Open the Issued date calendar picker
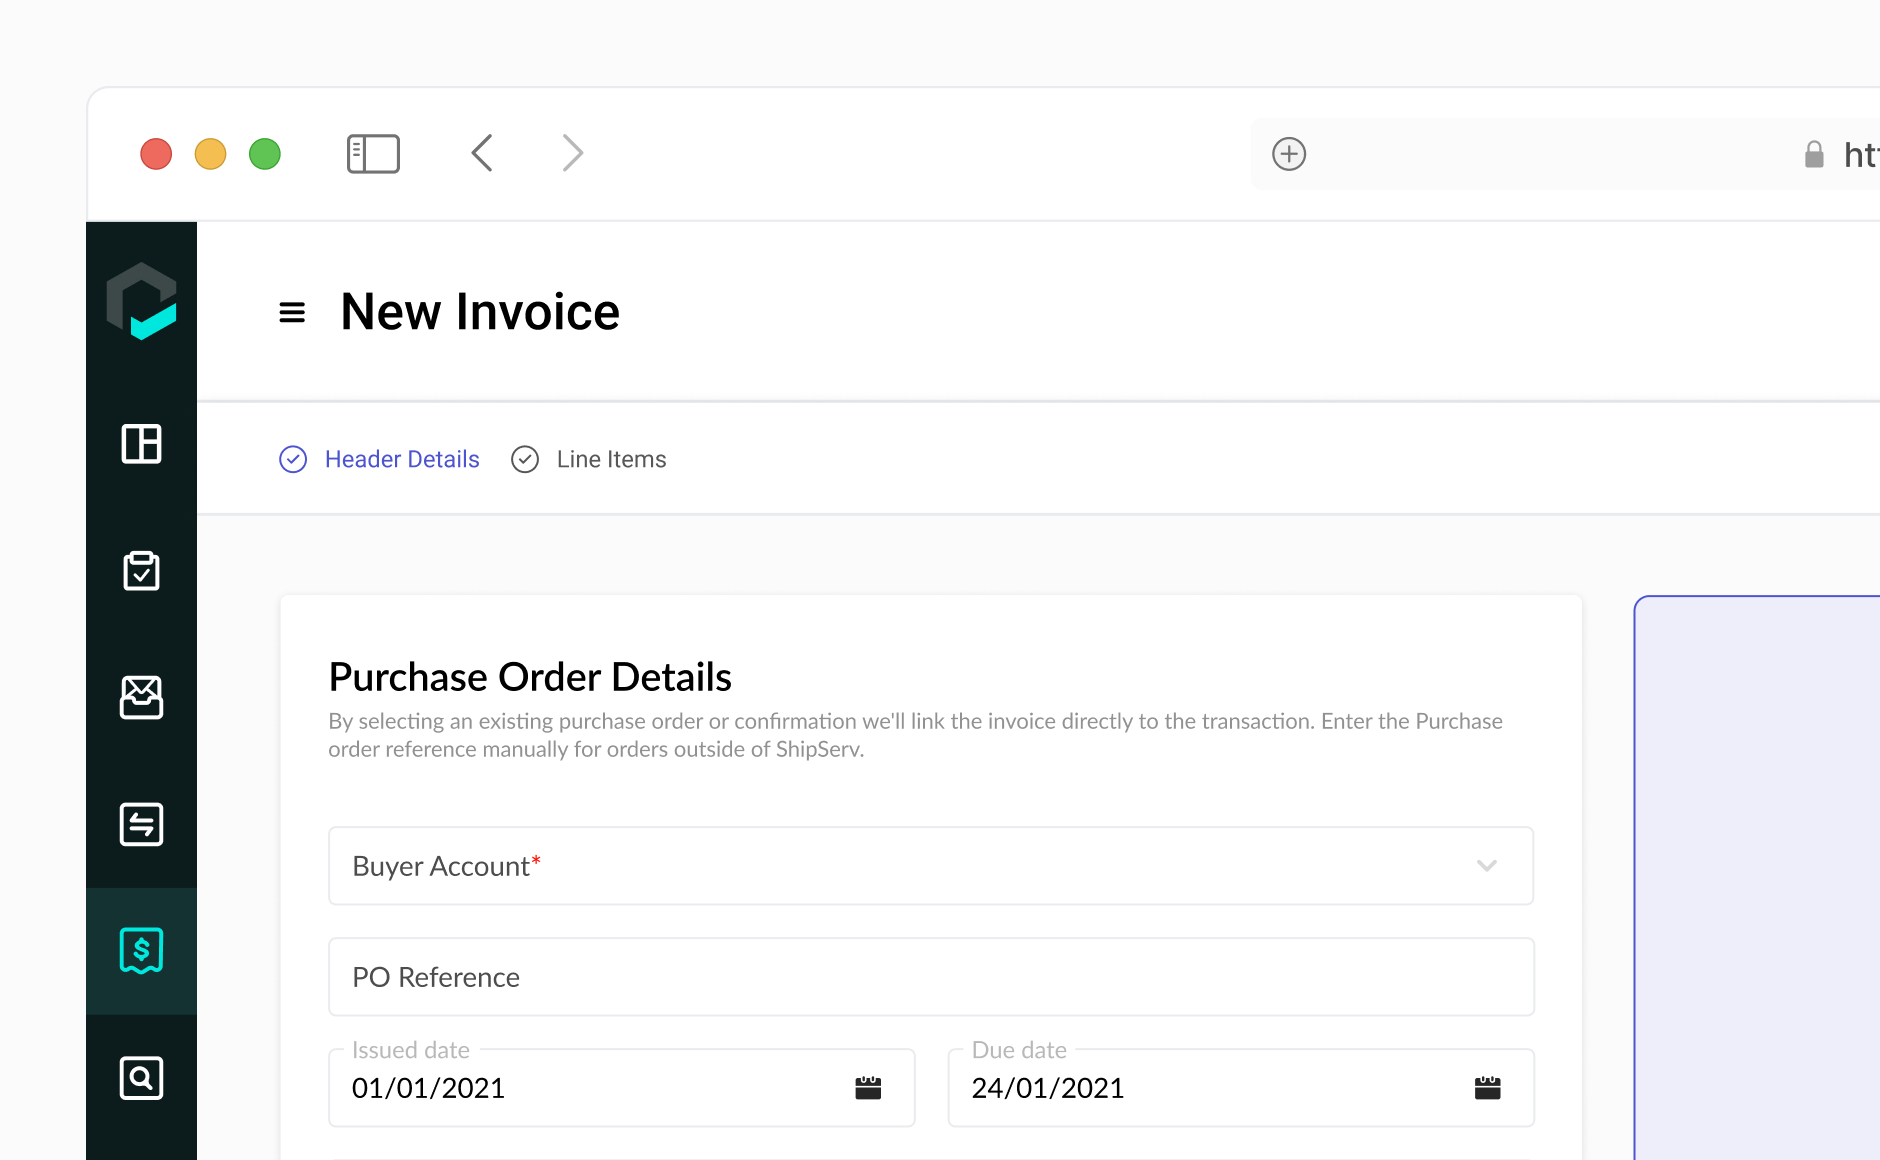1880x1160 pixels. (868, 1088)
